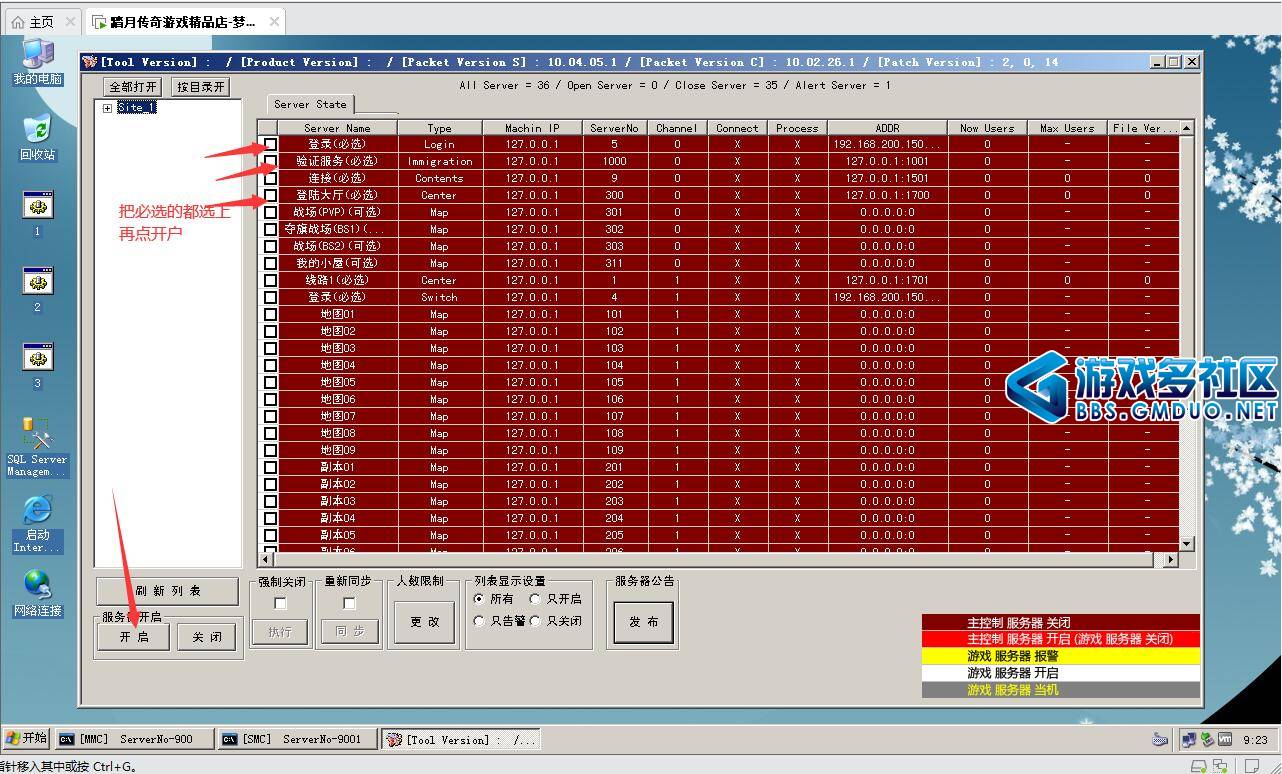
Task: Select the ServerNo 1000 cell
Action: click(x=614, y=161)
